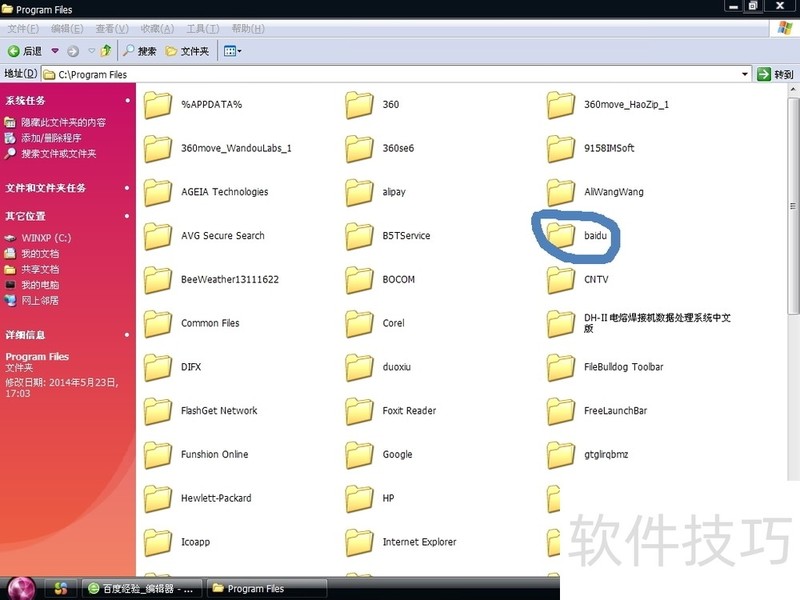This screenshot has width=800, height=600.
Task: Click the scrollbar up arrow
Action: click(793, 90)
